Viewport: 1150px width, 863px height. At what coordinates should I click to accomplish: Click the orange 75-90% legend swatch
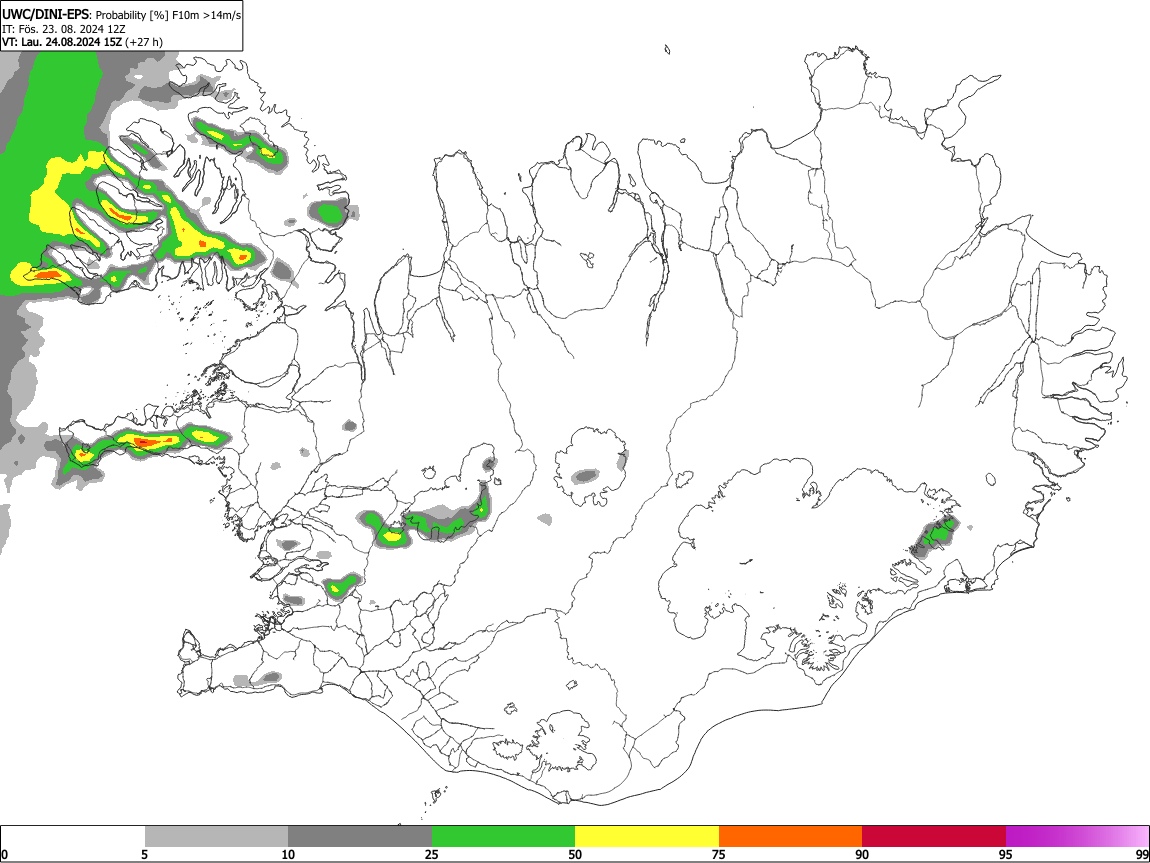coord(791,837)
